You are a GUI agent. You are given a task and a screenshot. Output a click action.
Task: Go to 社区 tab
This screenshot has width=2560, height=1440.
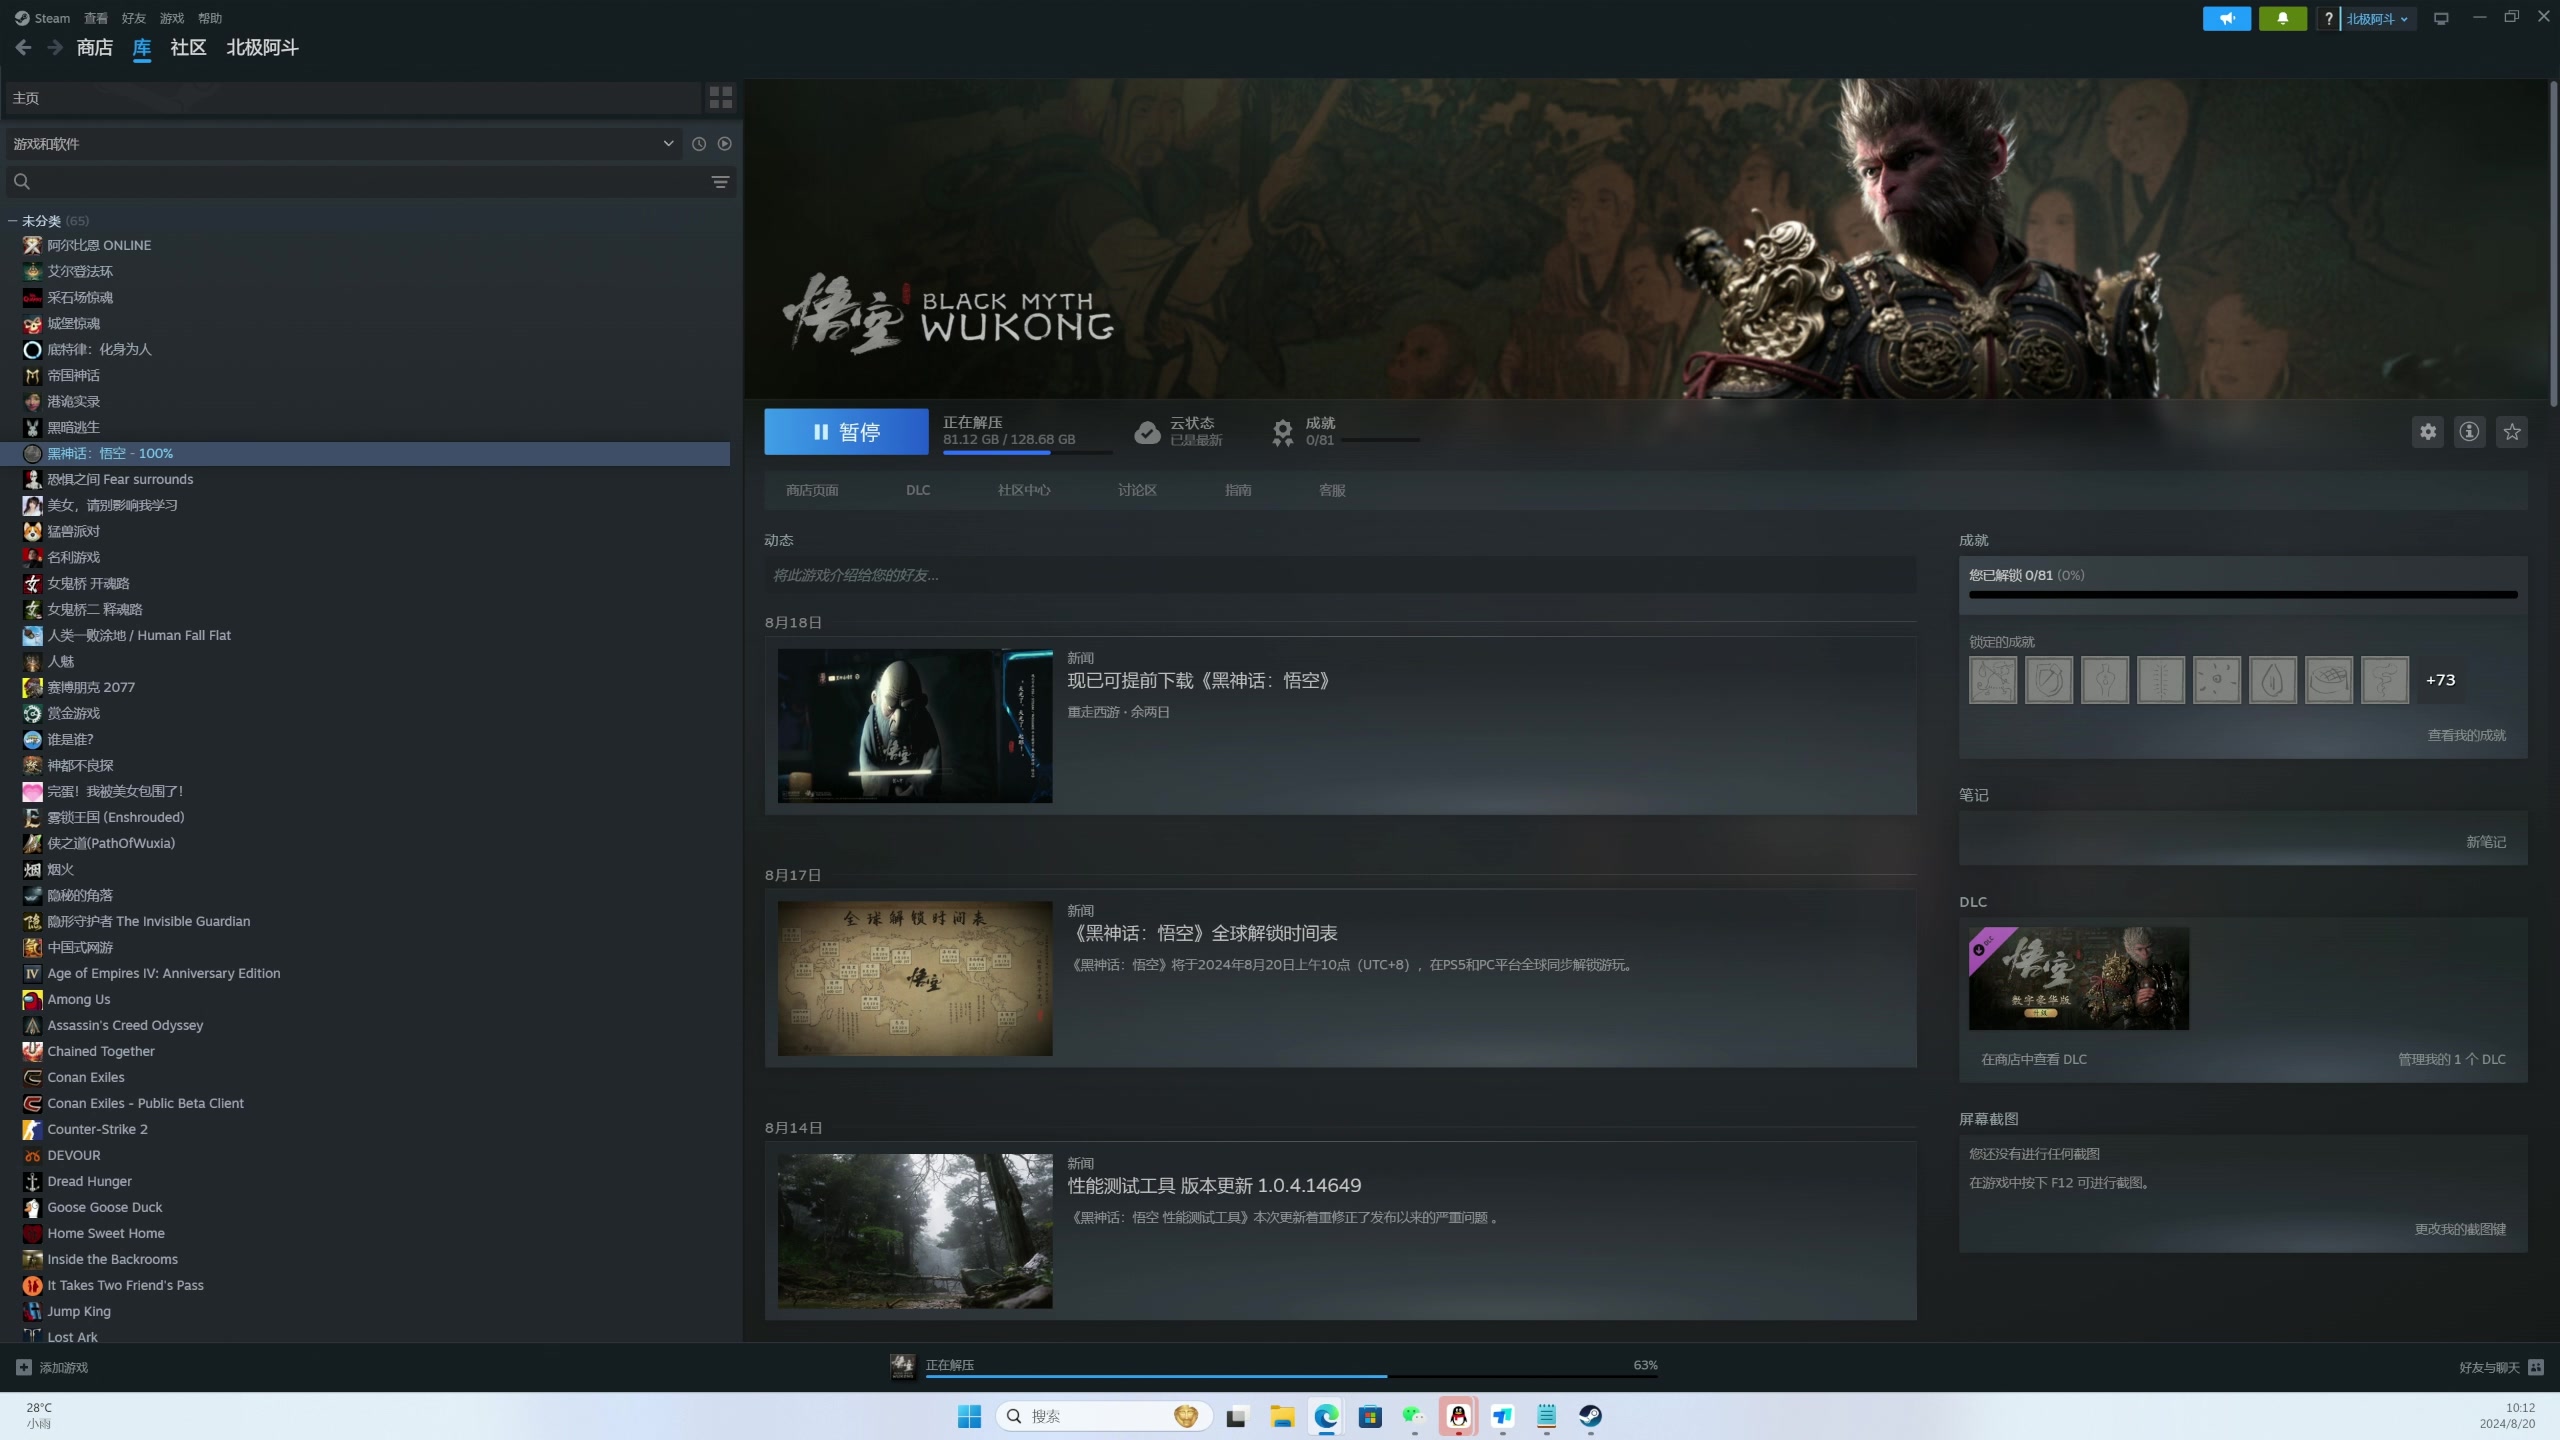click(x=188, y=47)
